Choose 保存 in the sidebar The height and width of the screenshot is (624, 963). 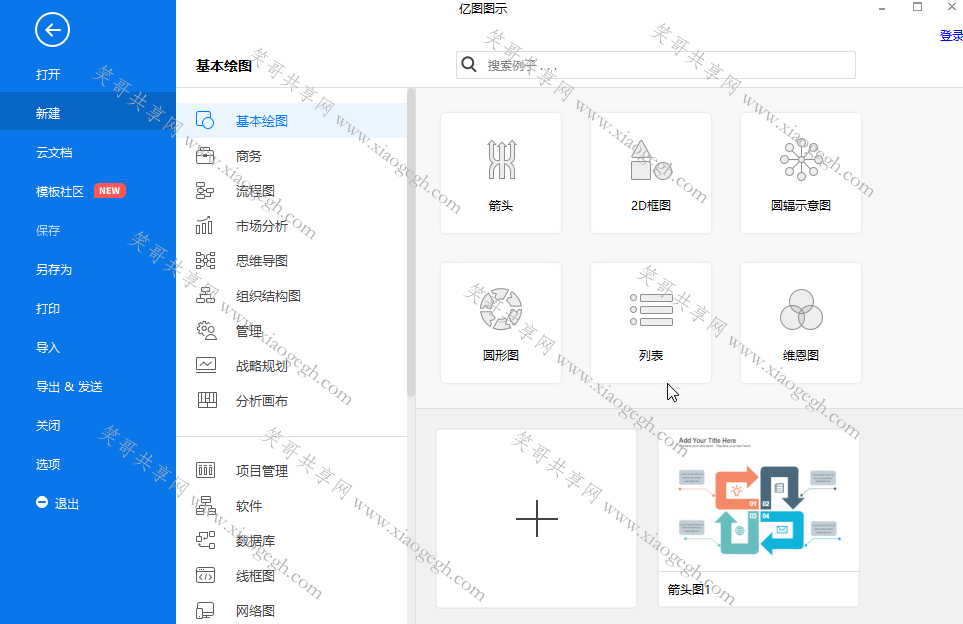pos(48,230)
